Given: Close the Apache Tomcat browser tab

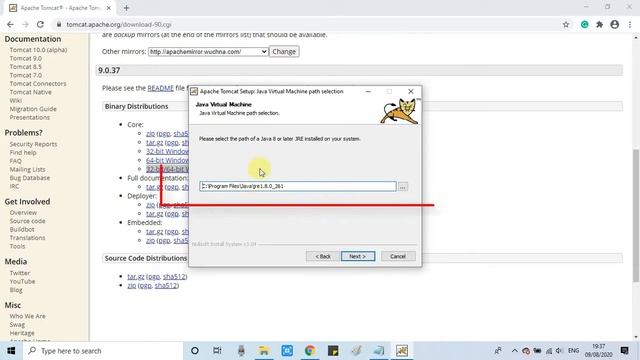Looking at the screenshot, I should coord(109,8).
